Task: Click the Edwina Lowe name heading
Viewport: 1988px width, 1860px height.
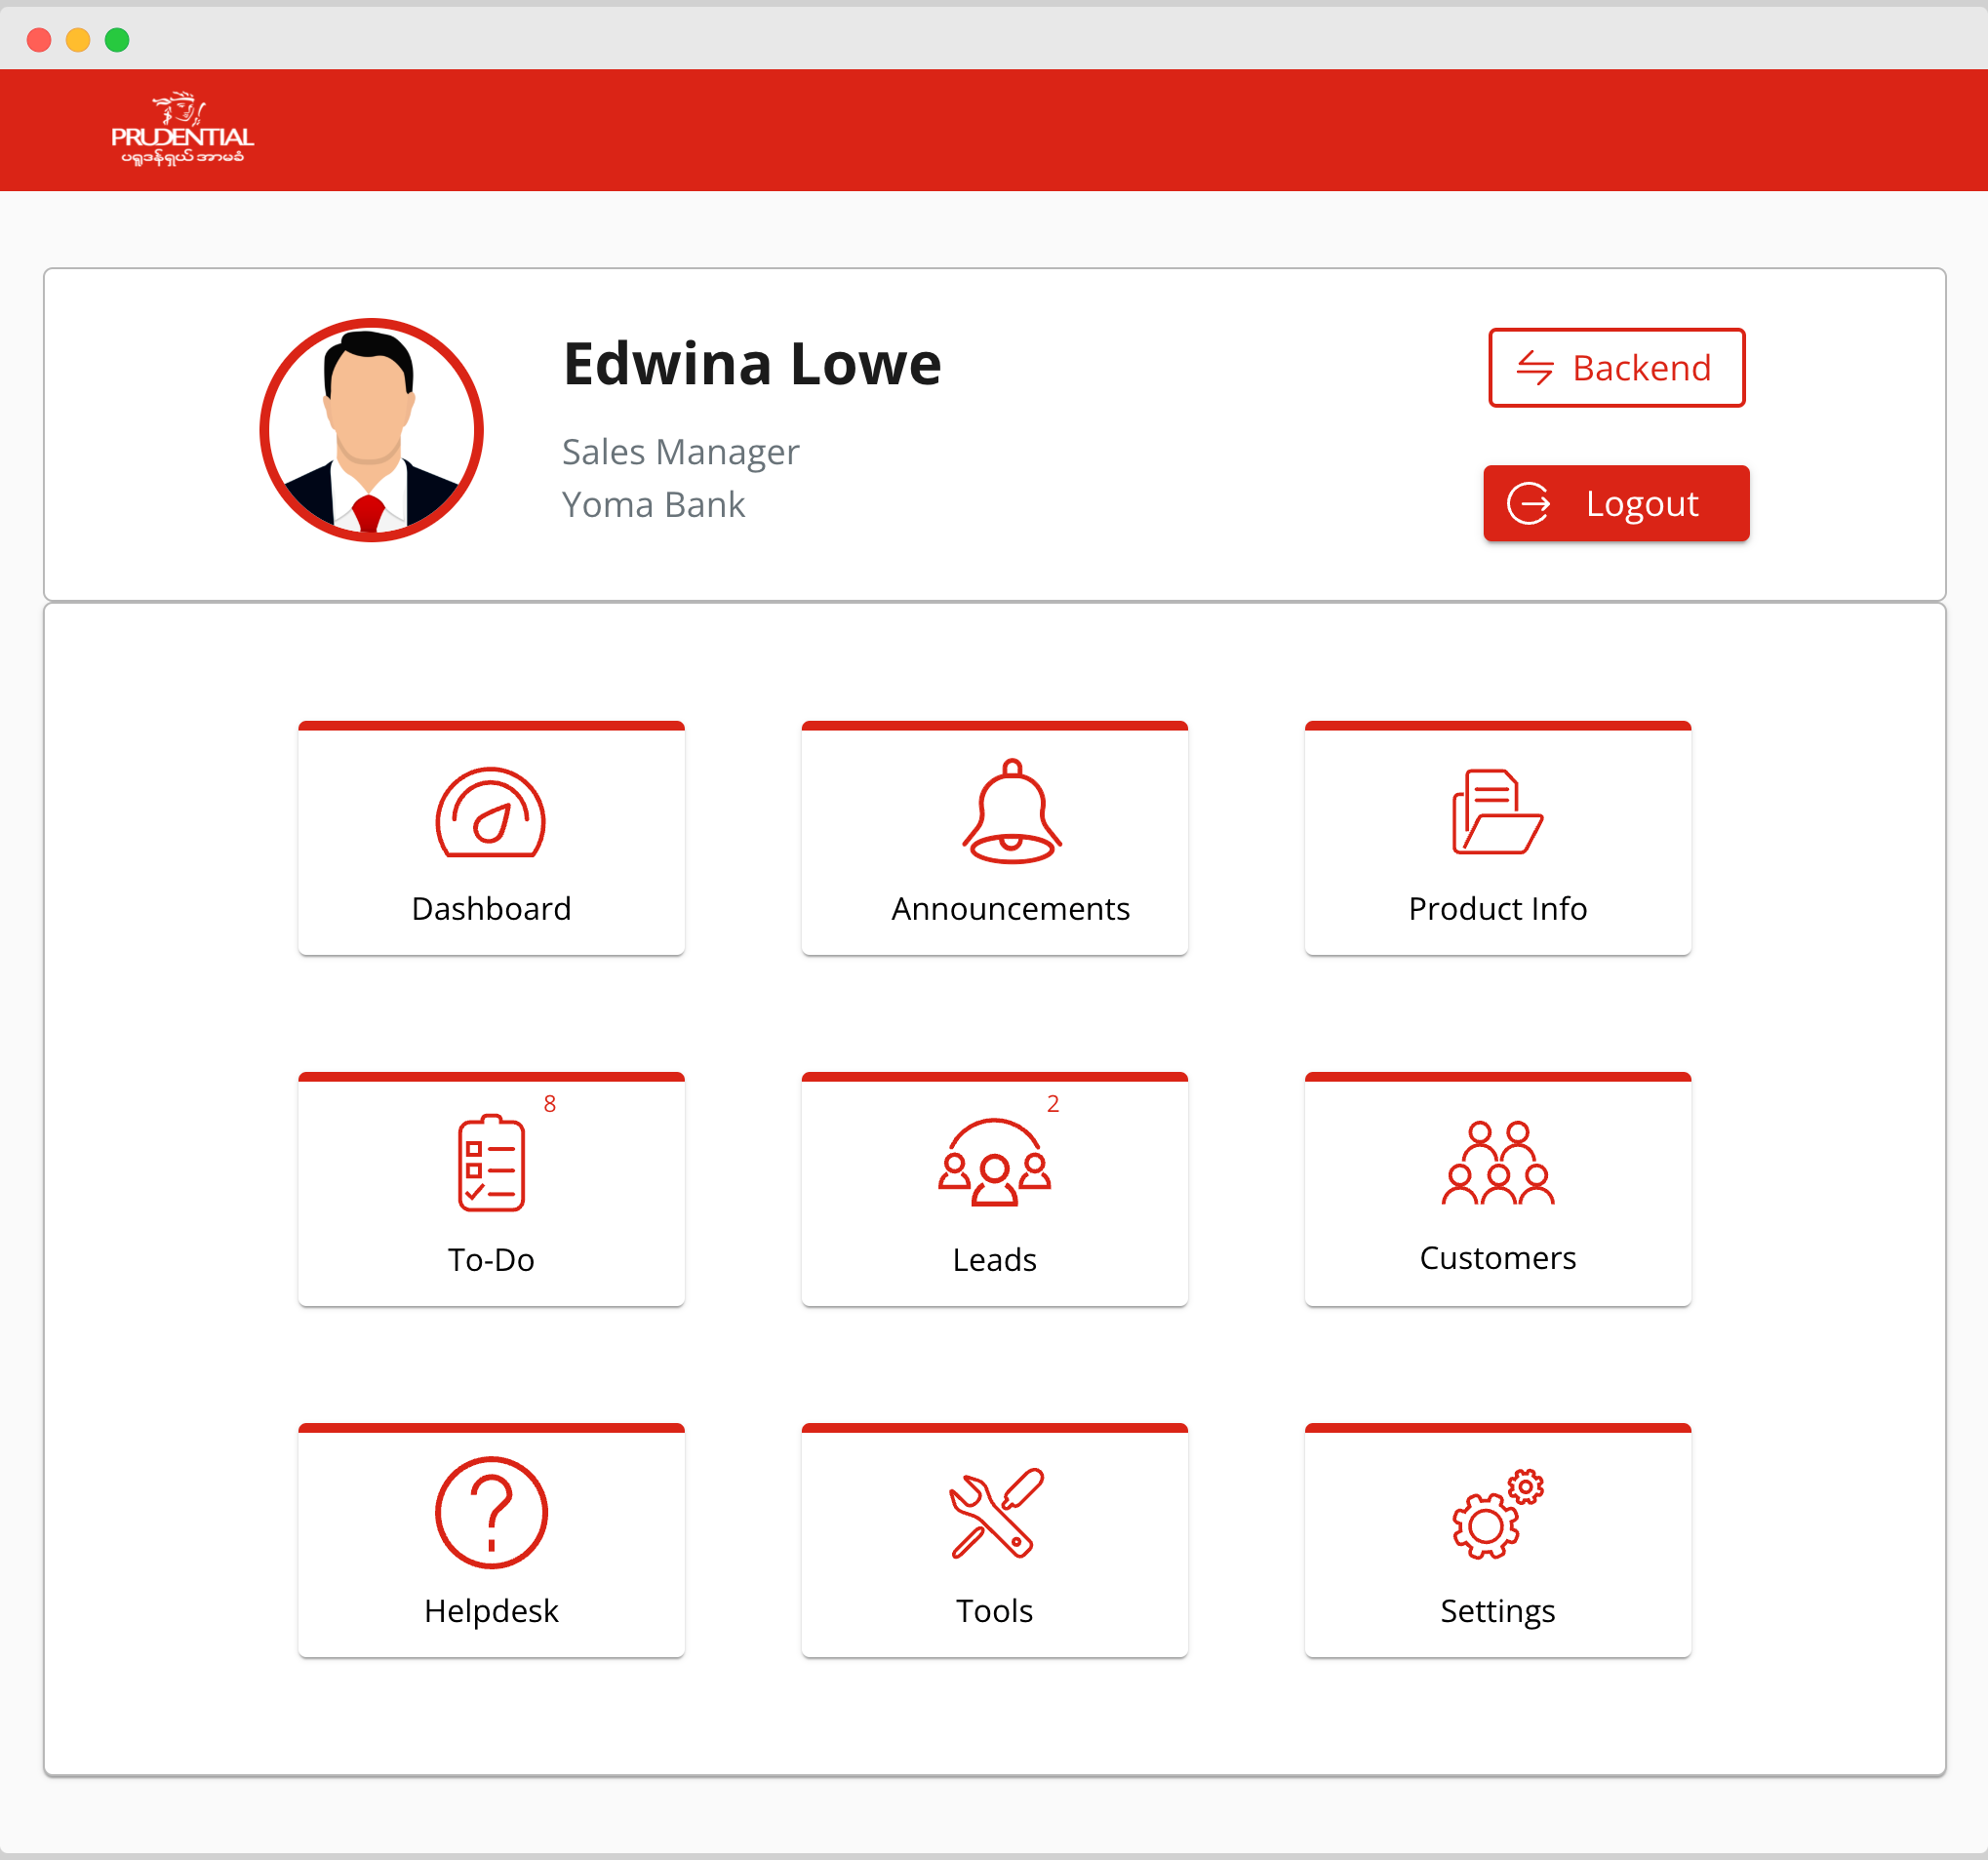Action: pos(752,364)
